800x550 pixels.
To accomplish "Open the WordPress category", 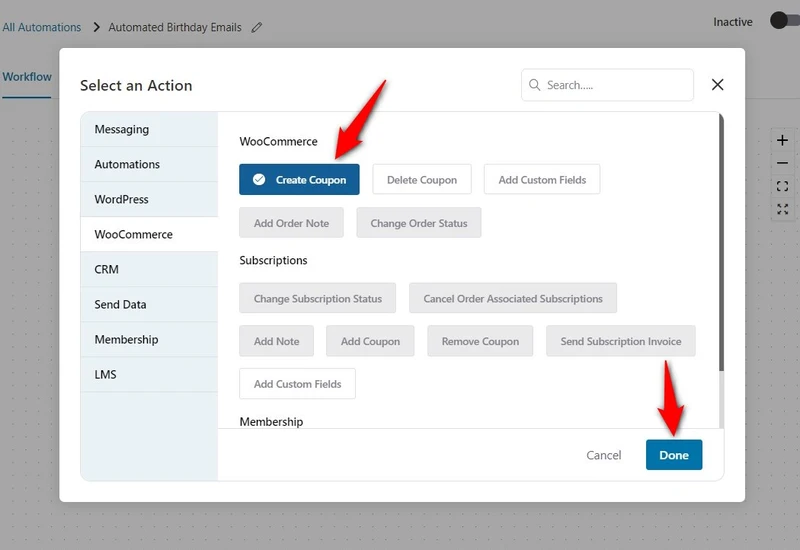I will 149,199.
